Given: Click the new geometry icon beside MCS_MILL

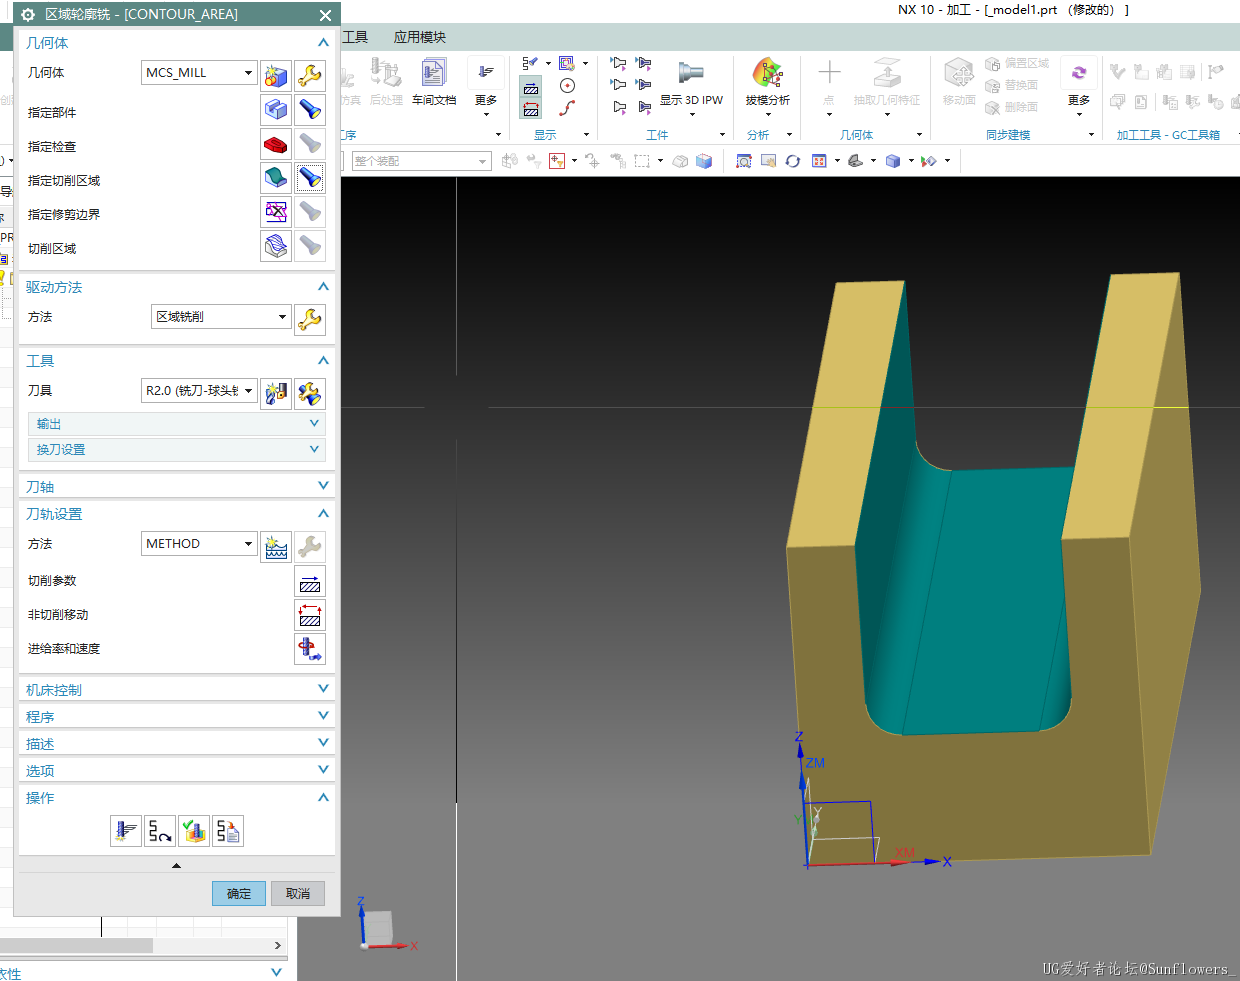Looking at the screenshot, I should point(276,75).
